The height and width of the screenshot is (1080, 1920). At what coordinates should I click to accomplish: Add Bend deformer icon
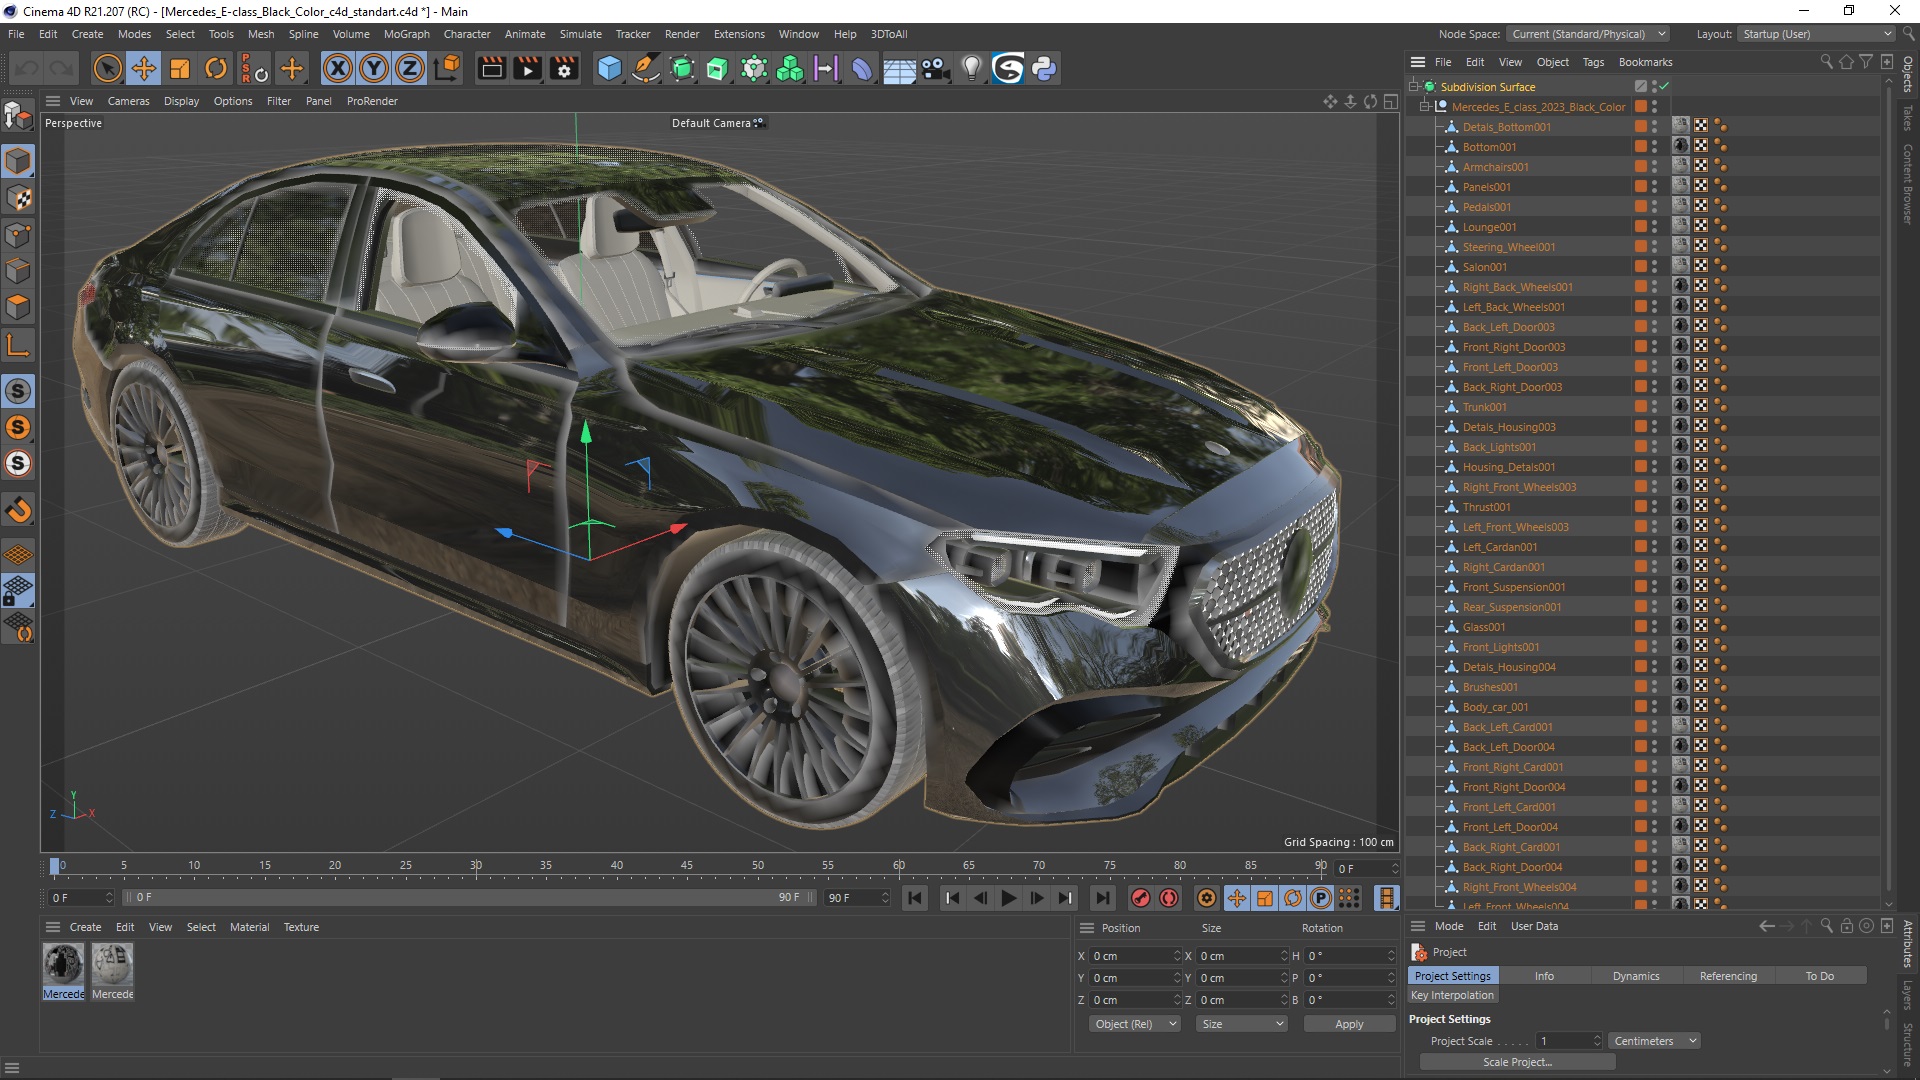tap(862, 68)
